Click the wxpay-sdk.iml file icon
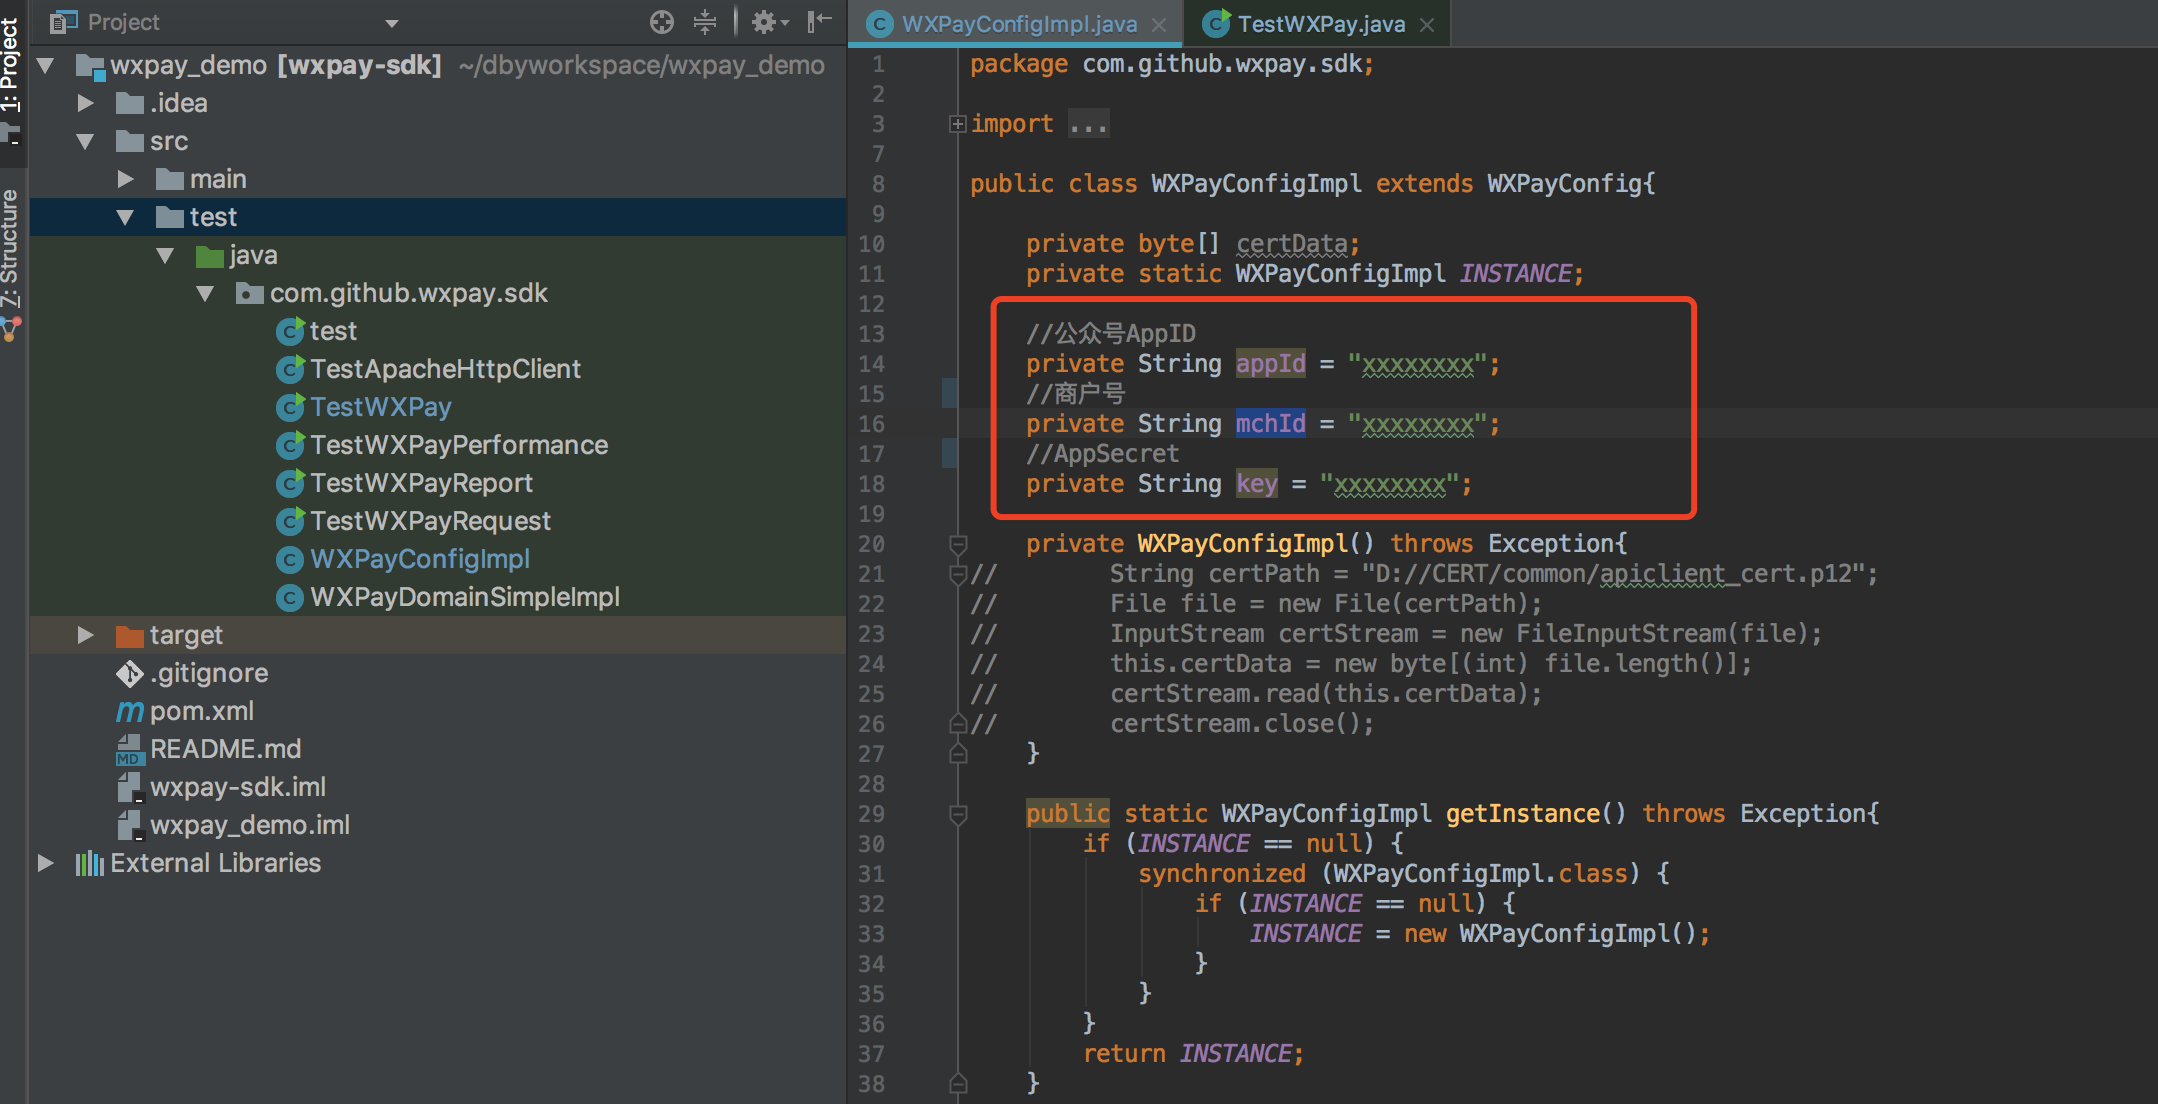2158x1104 pixels. [x=130, y=788]
